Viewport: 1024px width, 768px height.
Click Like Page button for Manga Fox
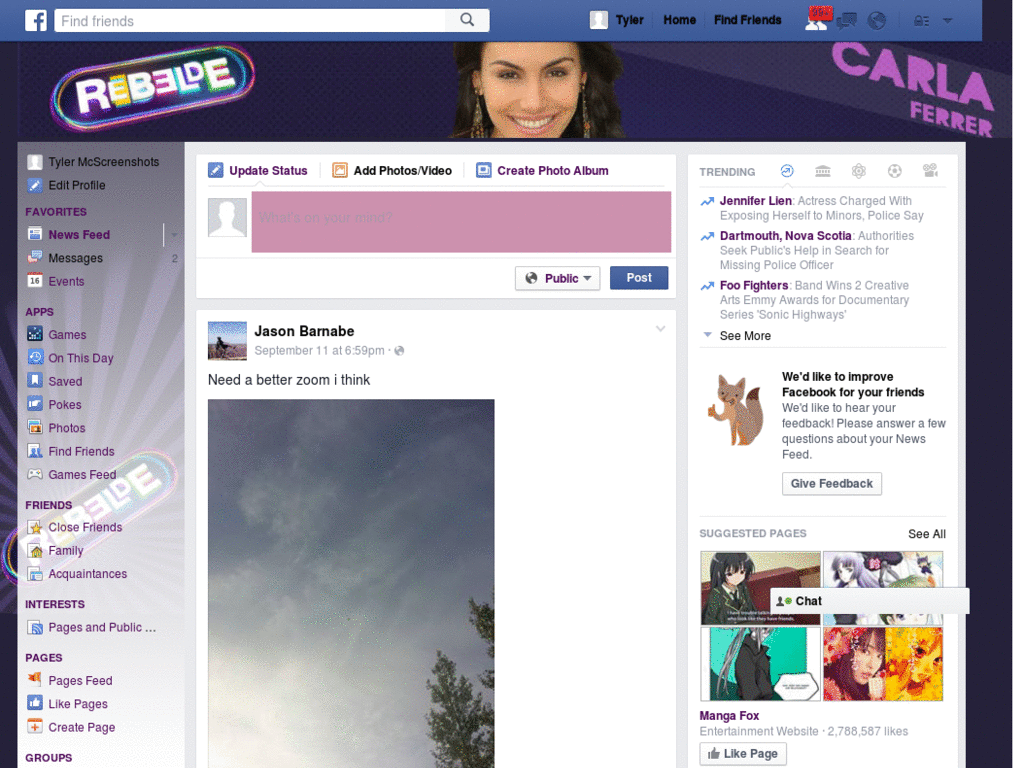[743, 754]
